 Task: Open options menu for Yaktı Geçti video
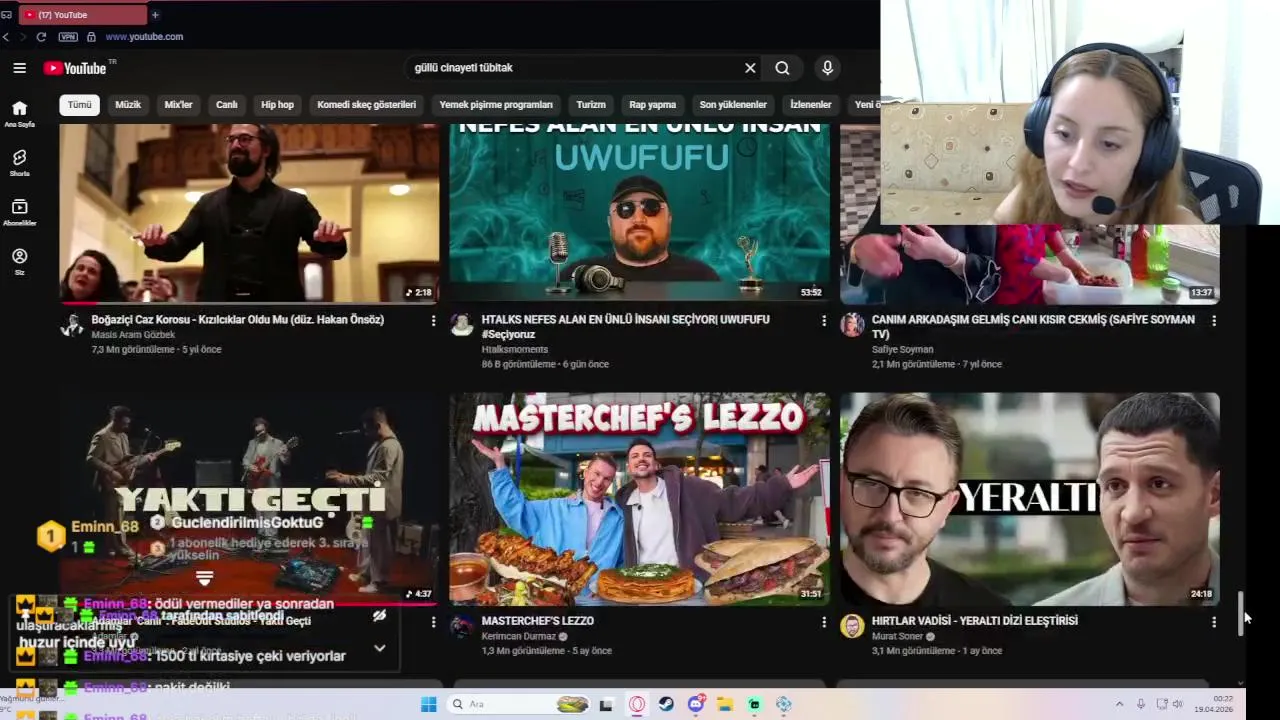click(x=433, y=622)
